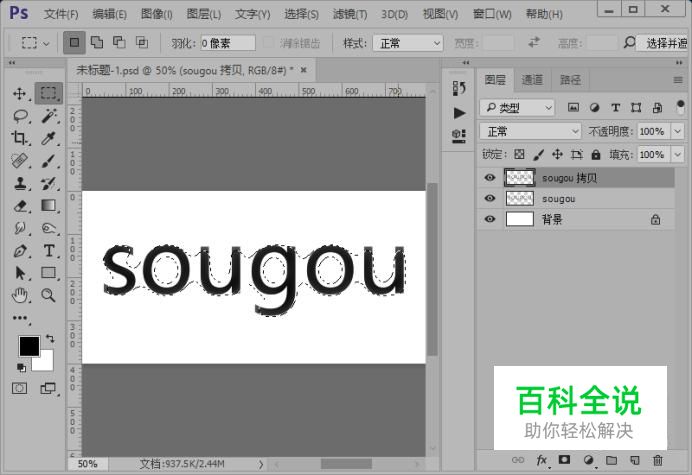This screenshot has height=475, width=692.
Task: Click the 选择并遮住 button
Action: coord(664,43)
